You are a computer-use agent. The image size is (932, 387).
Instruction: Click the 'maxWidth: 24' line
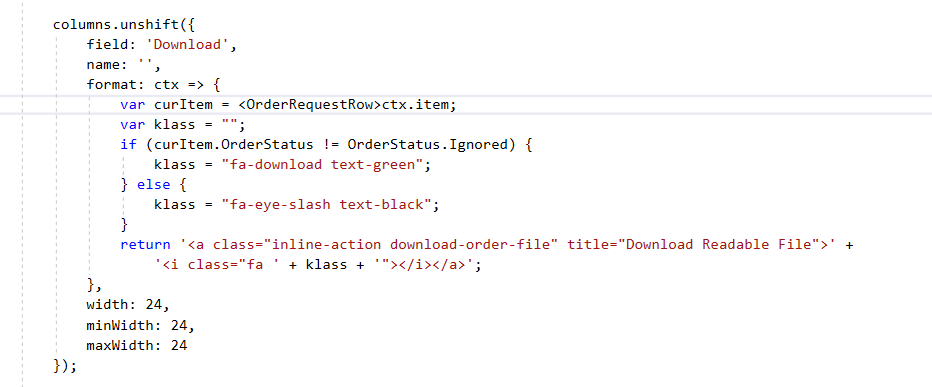(x=137, y=345)
